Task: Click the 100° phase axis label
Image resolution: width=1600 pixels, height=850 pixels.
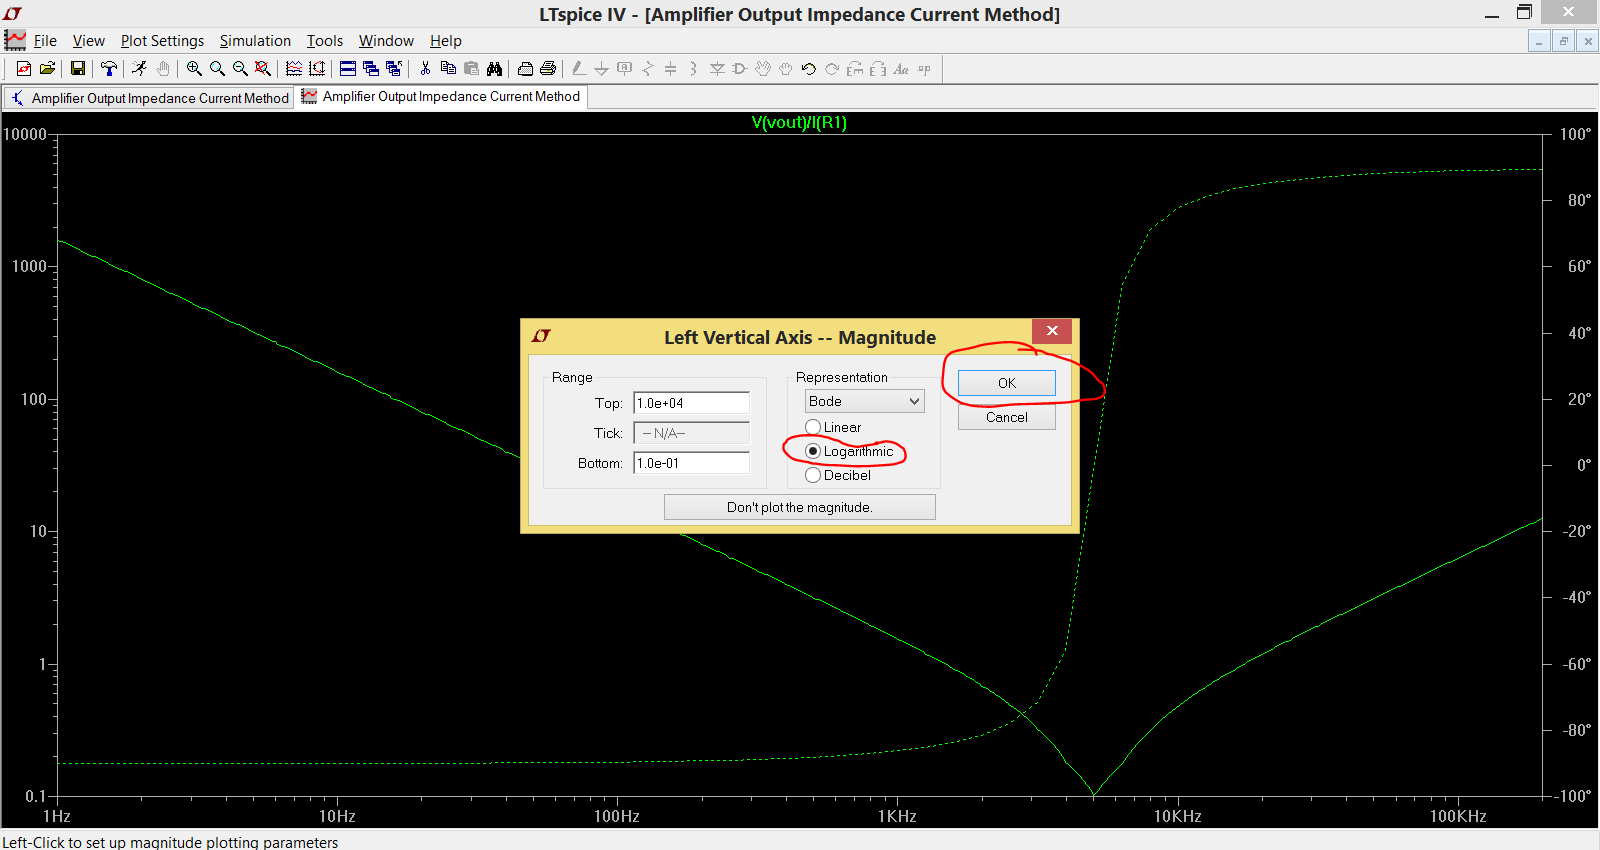Action: coord(1576,134)
